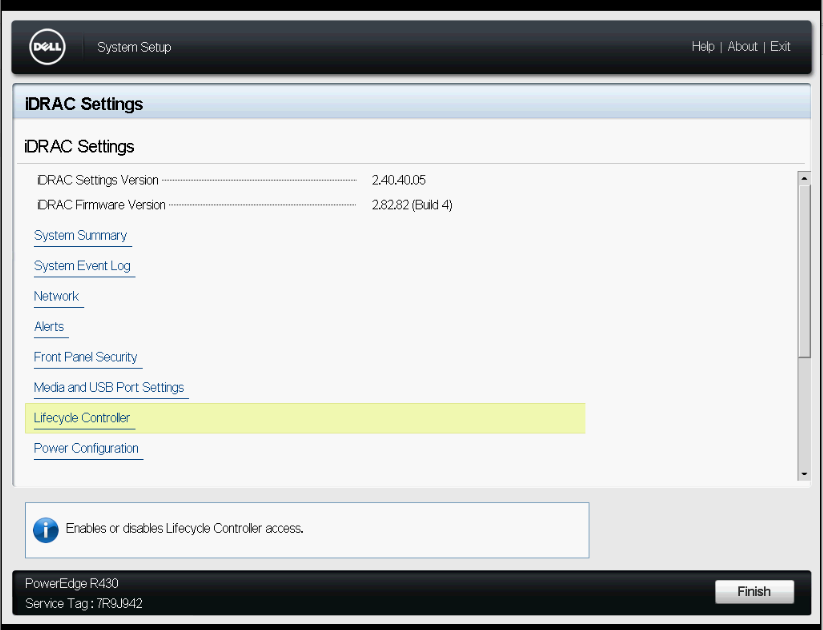Open Power Configuration options

(87, 448)
